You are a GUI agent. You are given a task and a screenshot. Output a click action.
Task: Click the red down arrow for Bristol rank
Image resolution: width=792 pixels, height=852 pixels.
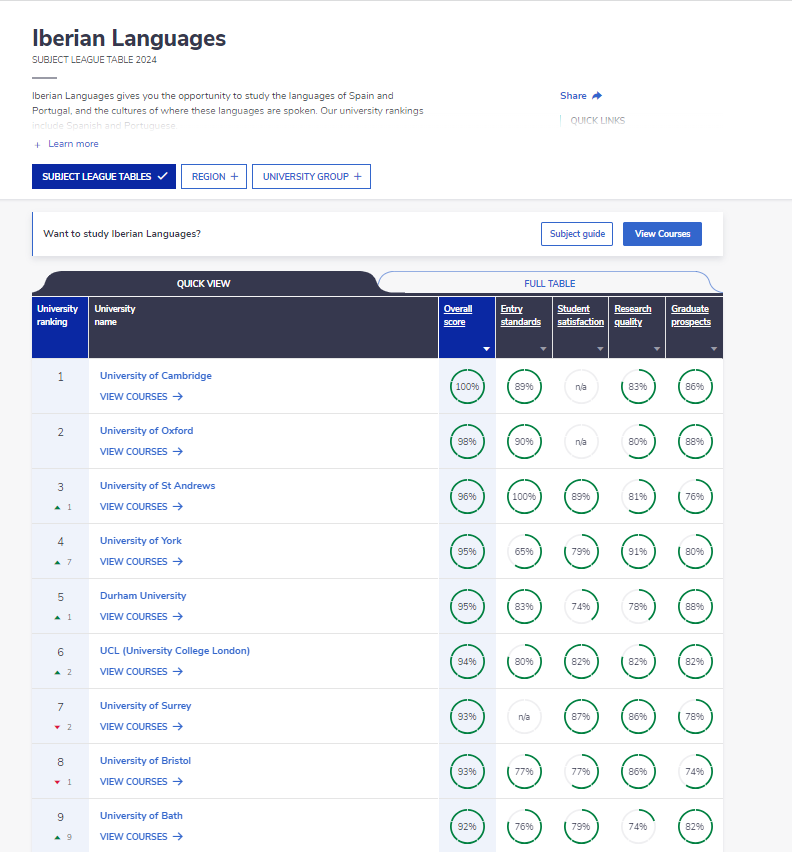(57, 782)
